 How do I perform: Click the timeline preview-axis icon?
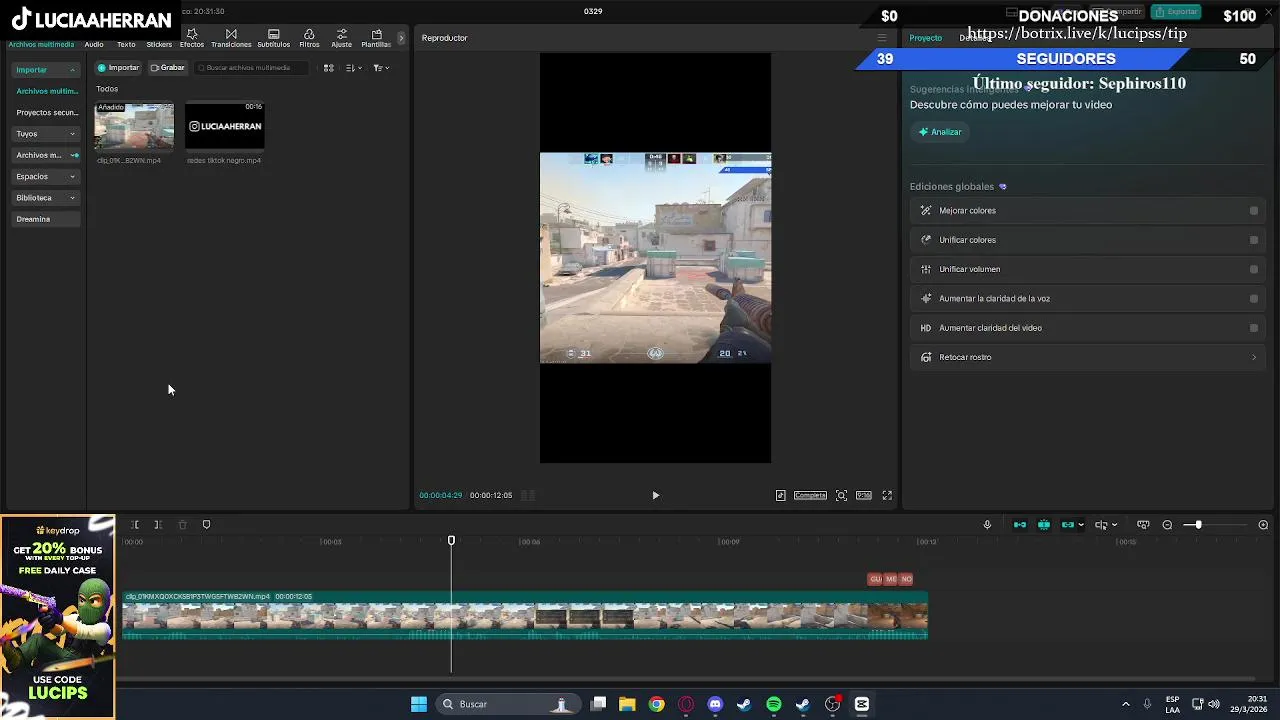click(x=1143, y=525)
